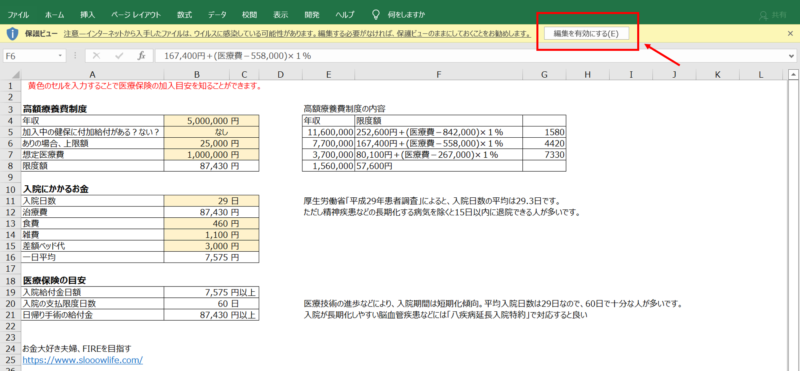Switch to the ホーム ribbon tab
The height and width of the screenshot is (371, 800).
point(55,15)
